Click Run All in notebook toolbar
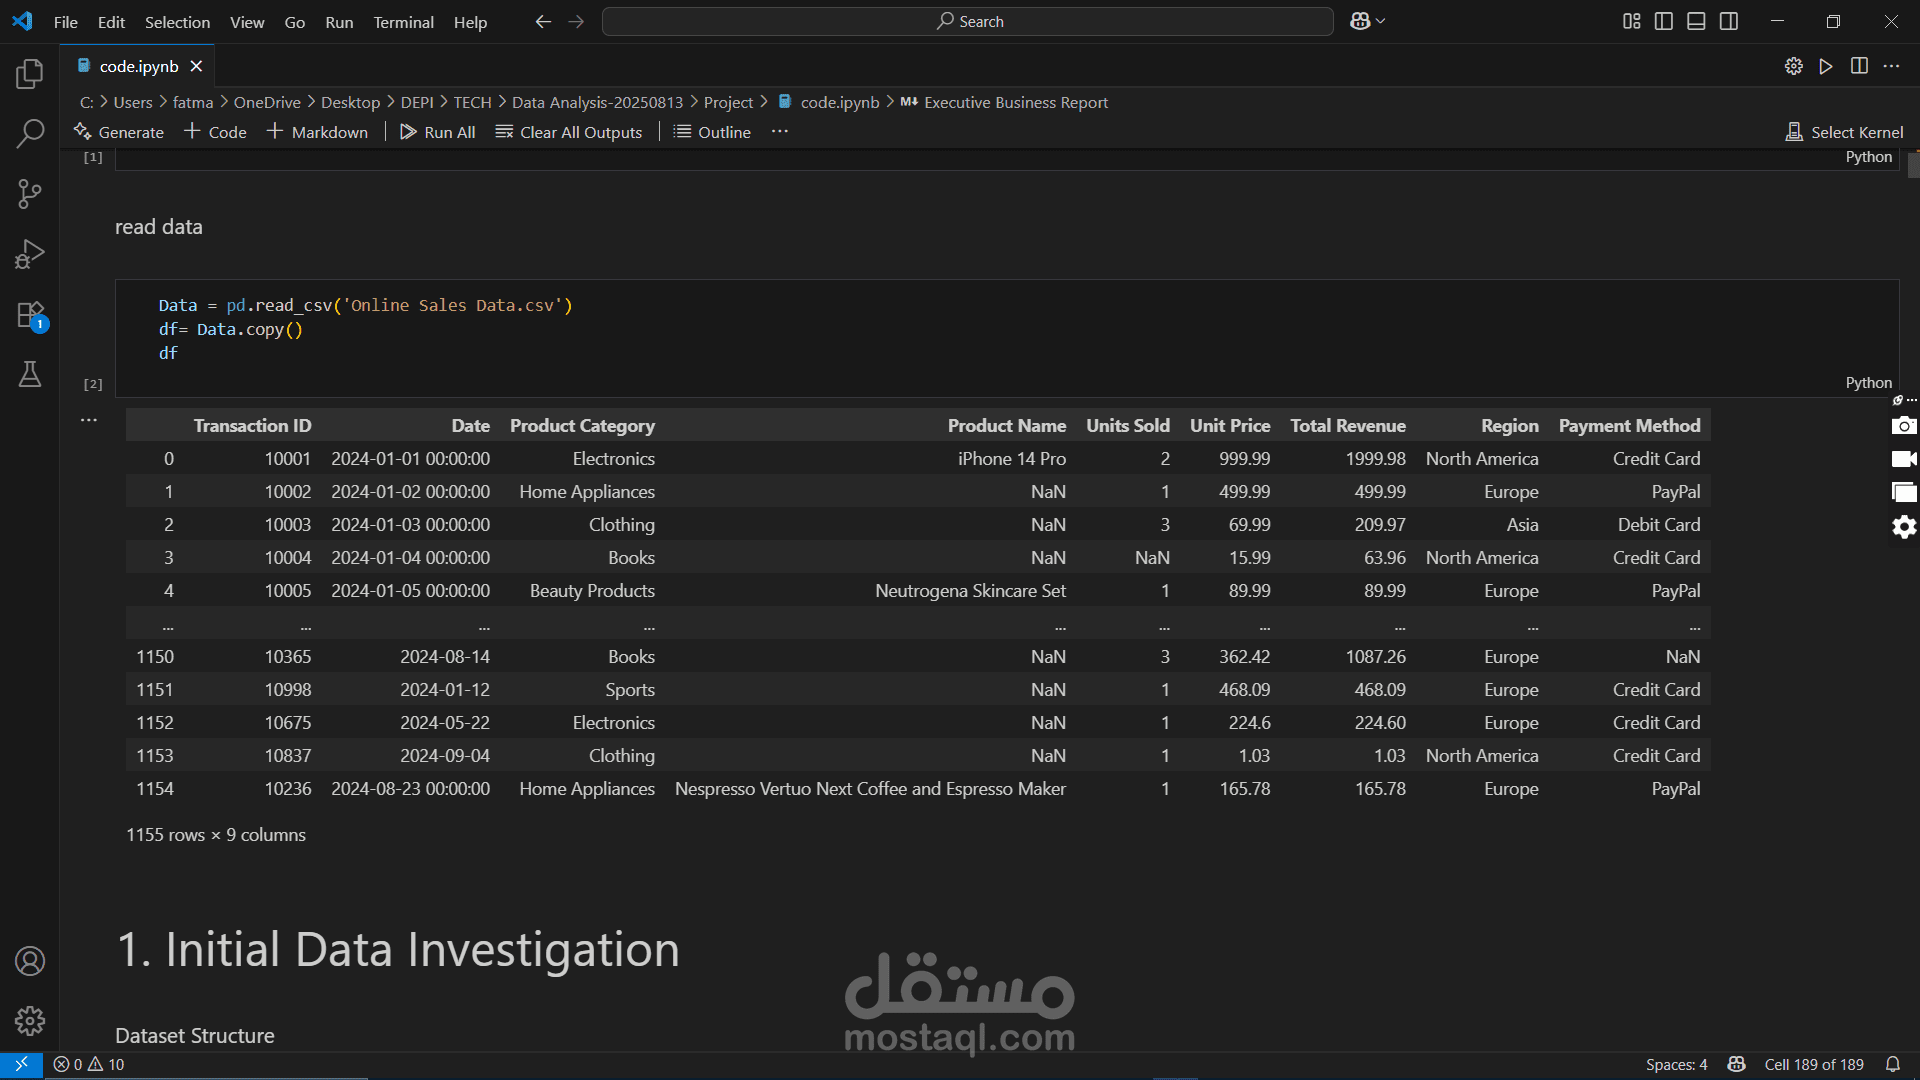Image resolution: width=1920 pixels, height=1080 pixels. point(437,132)
